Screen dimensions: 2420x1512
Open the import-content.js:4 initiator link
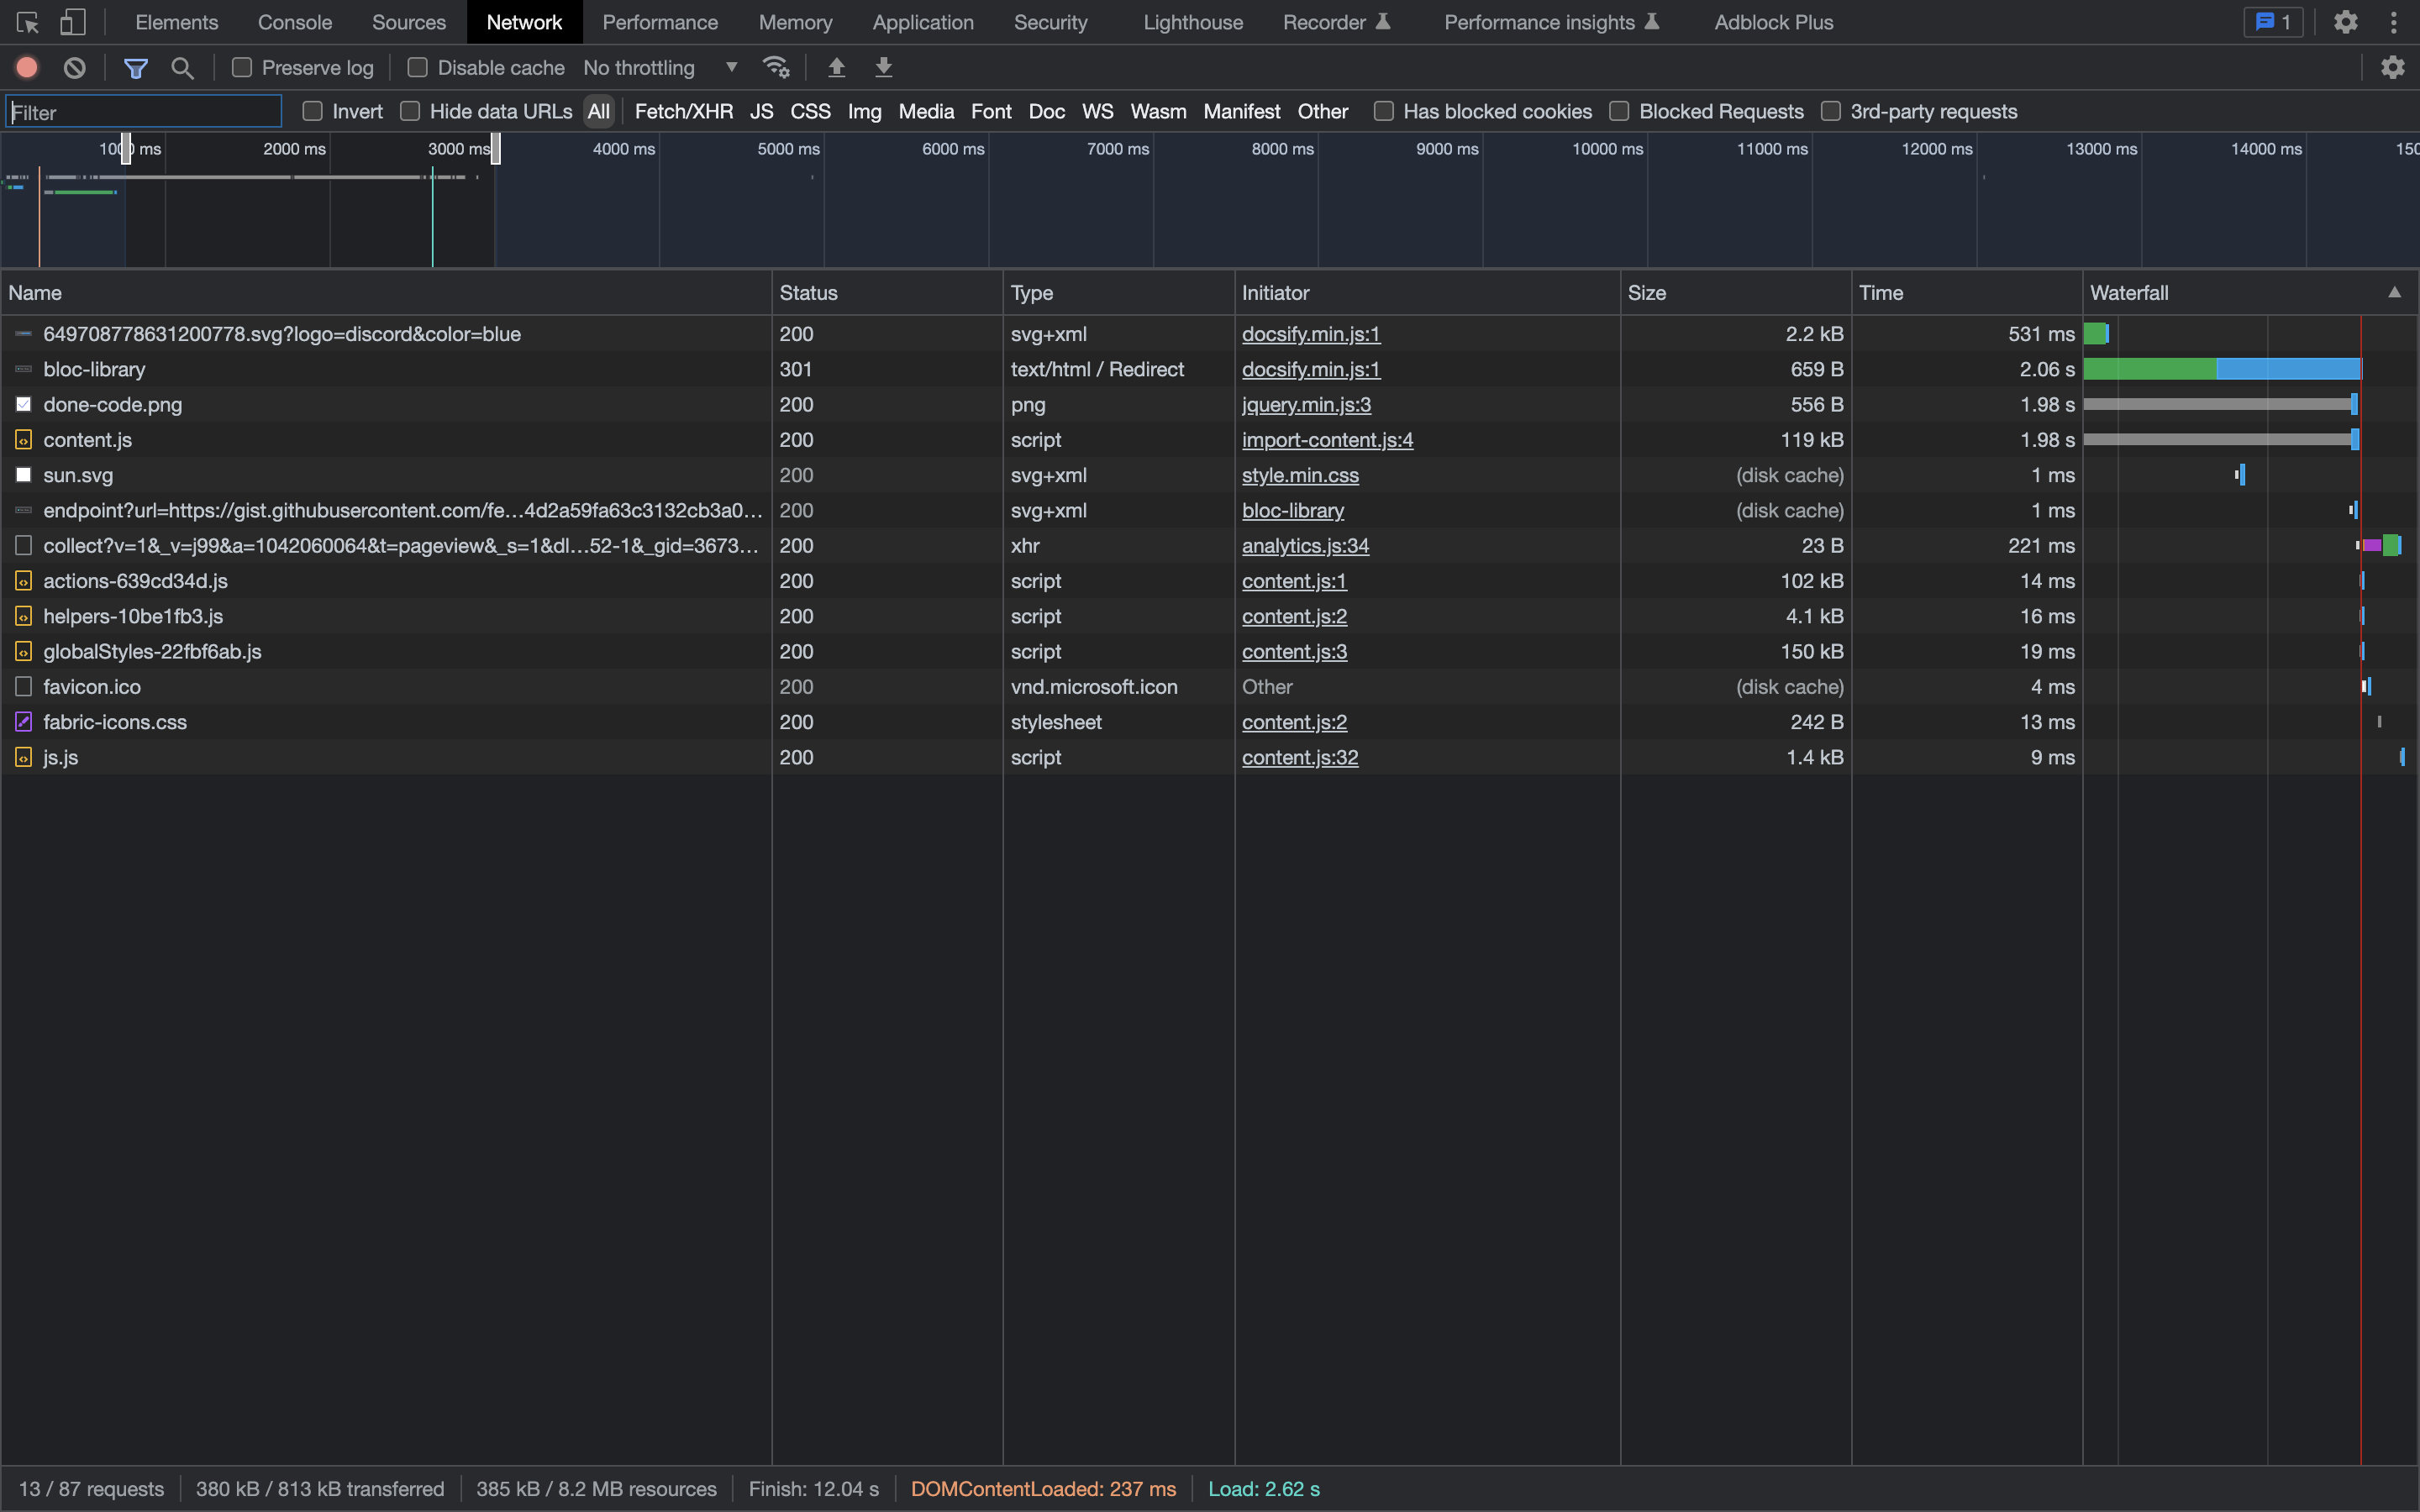(x=1327, y=440)
